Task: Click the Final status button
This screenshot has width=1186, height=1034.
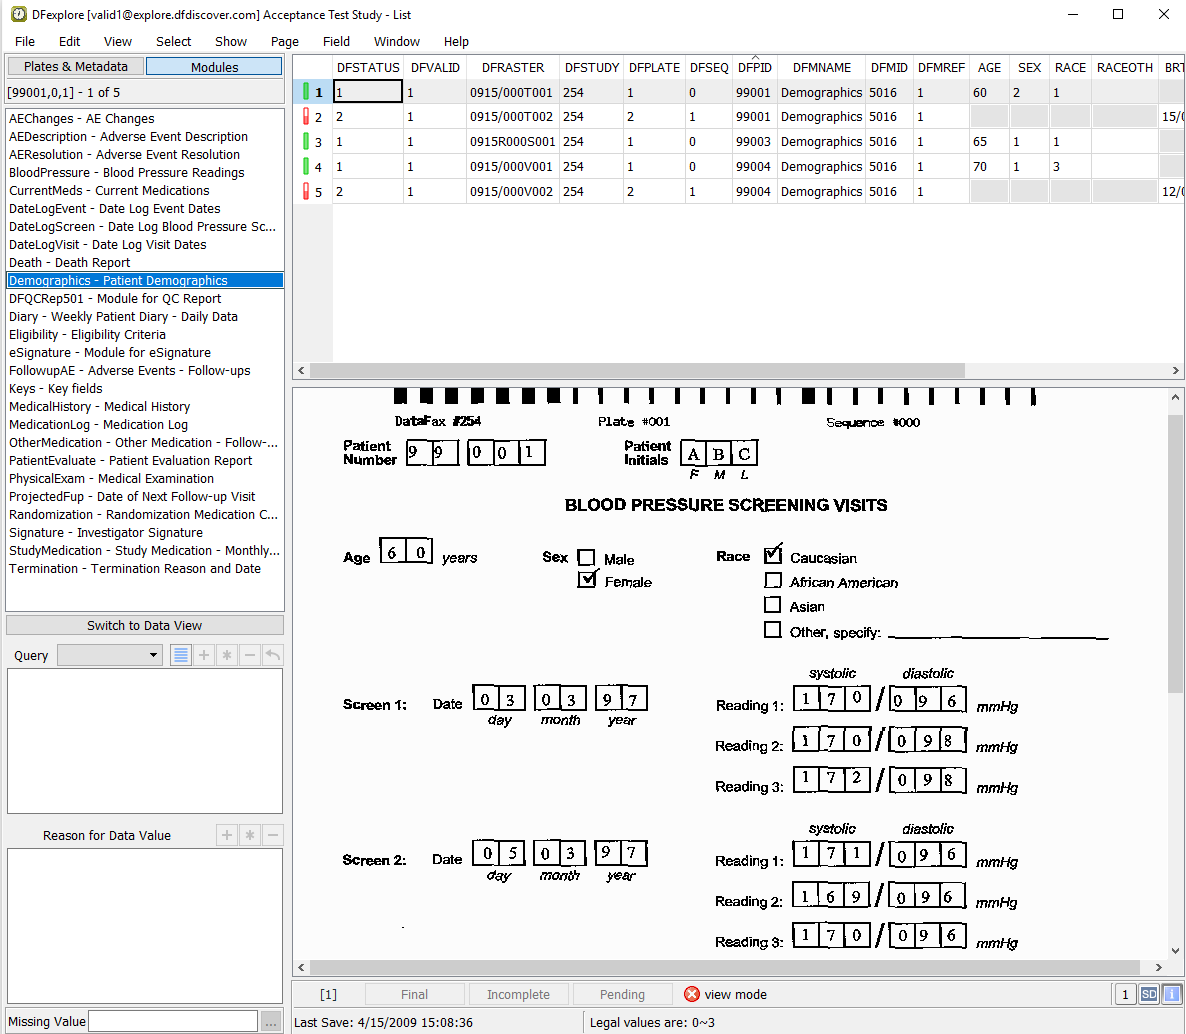Action: (x=414, y=994)
